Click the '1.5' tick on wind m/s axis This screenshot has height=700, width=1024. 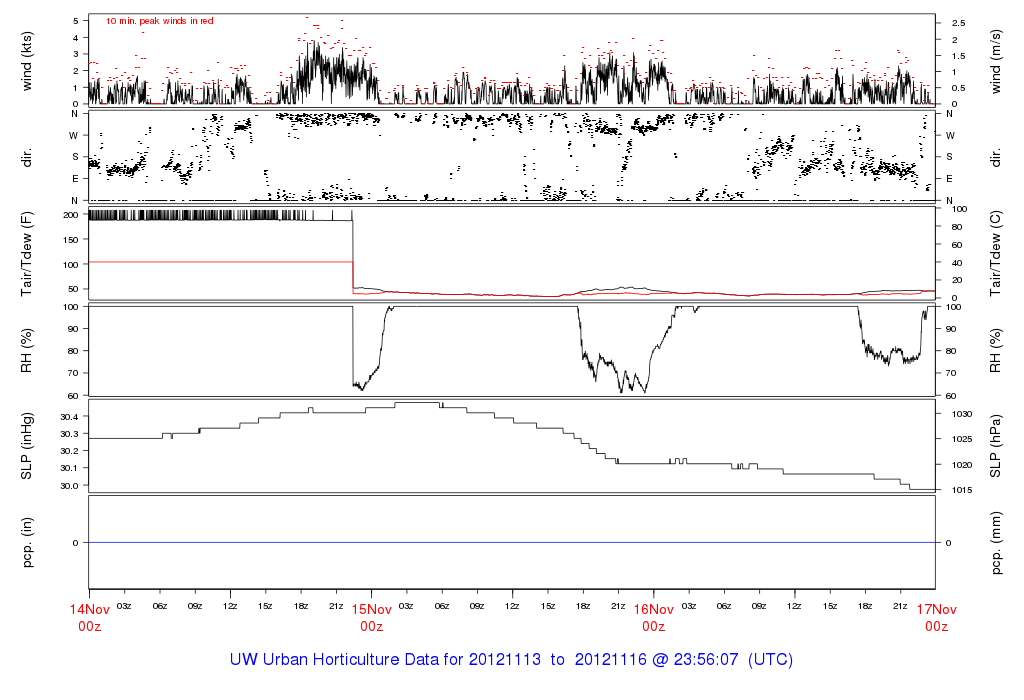click(958, 56)
